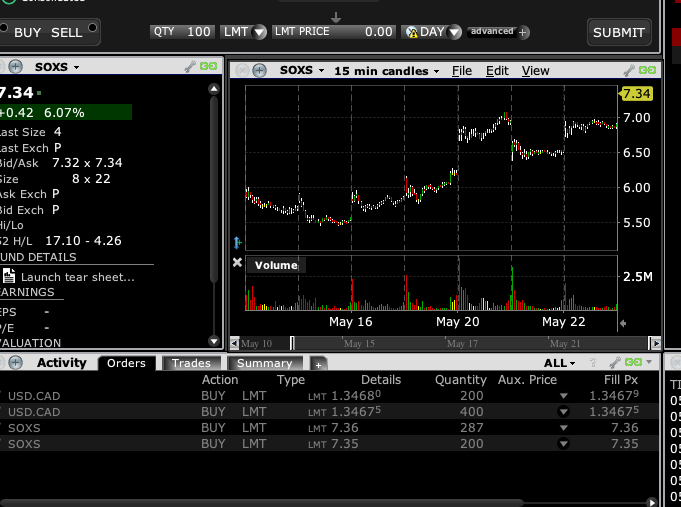This screenshot has height=507, width=681.
Task: Add a new tab next to Summary
Action: pyautogui.click(x=319, y=364)
